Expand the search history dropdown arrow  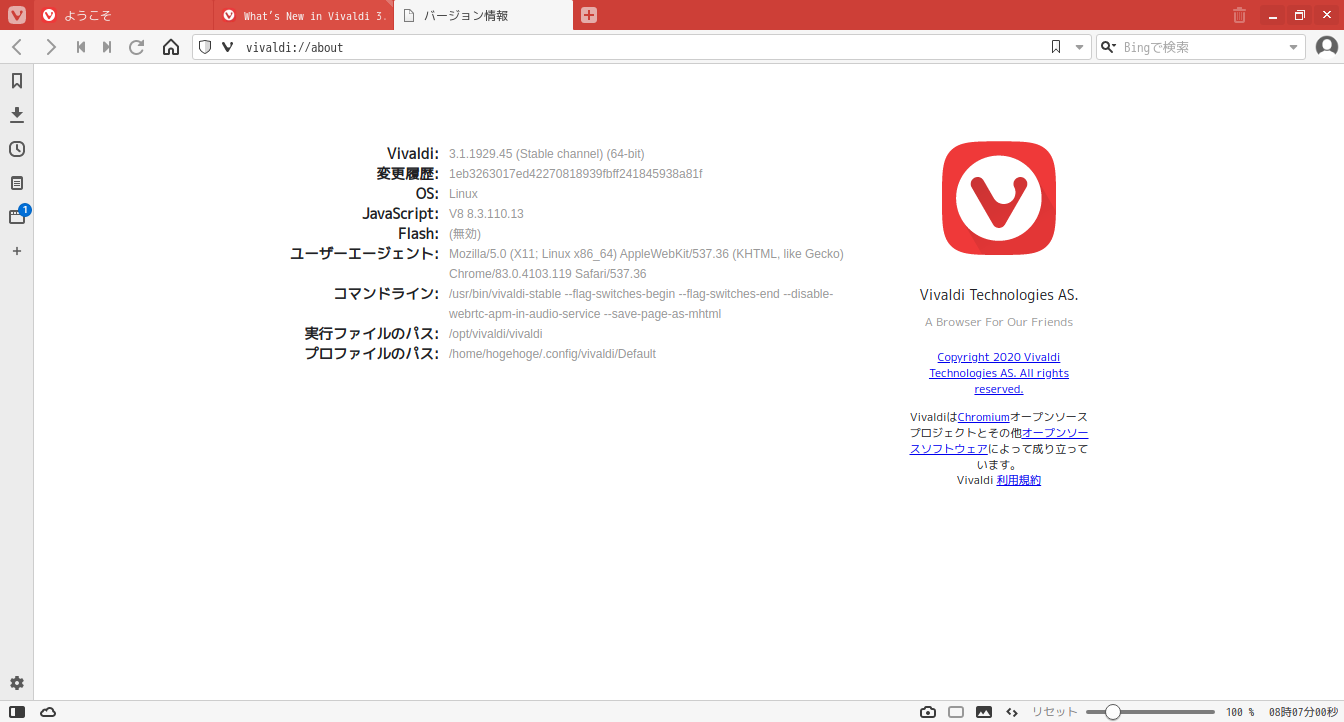[1293, 47]
